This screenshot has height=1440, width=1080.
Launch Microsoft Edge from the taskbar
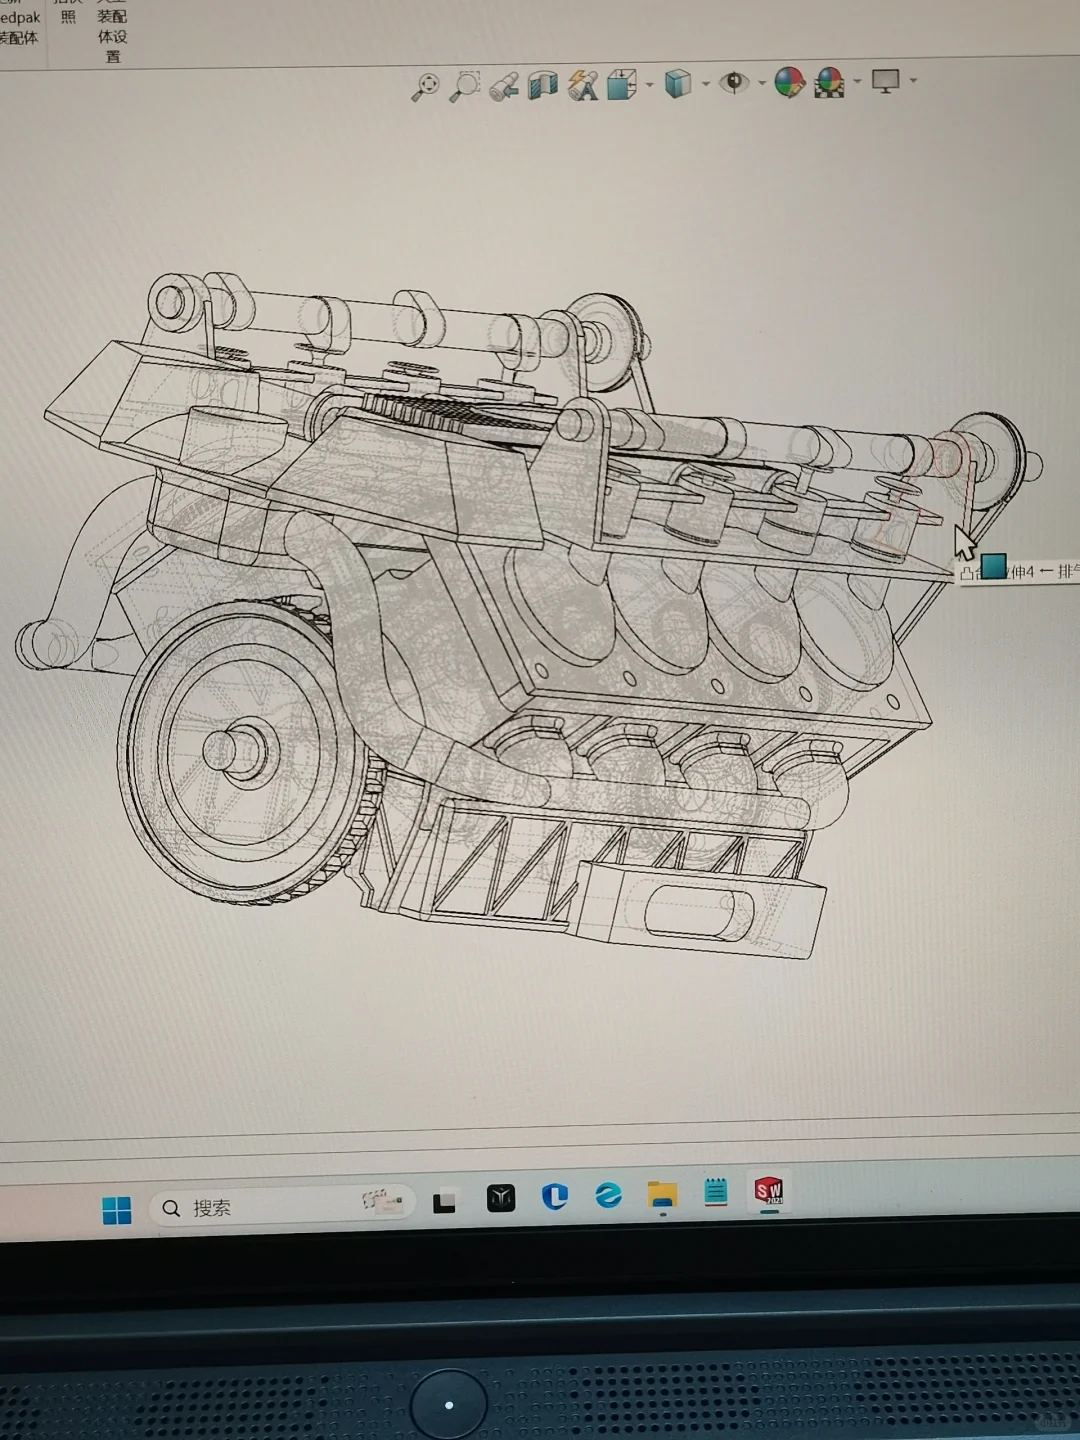point(608,1195)
